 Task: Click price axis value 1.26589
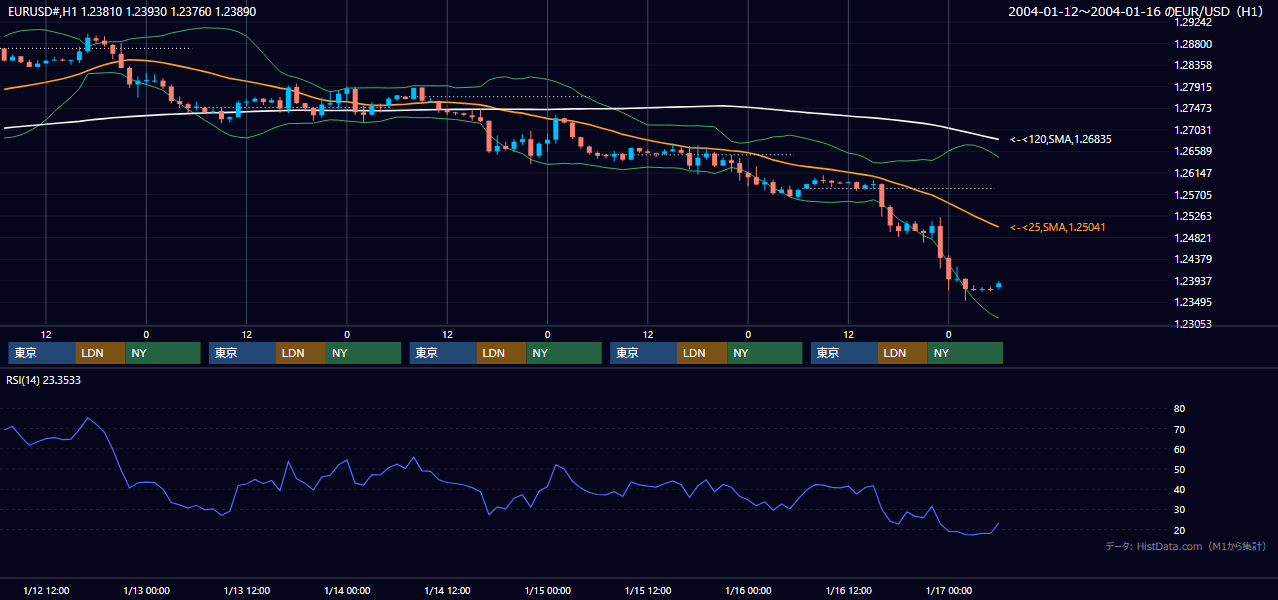click(x=1192, y=151)
